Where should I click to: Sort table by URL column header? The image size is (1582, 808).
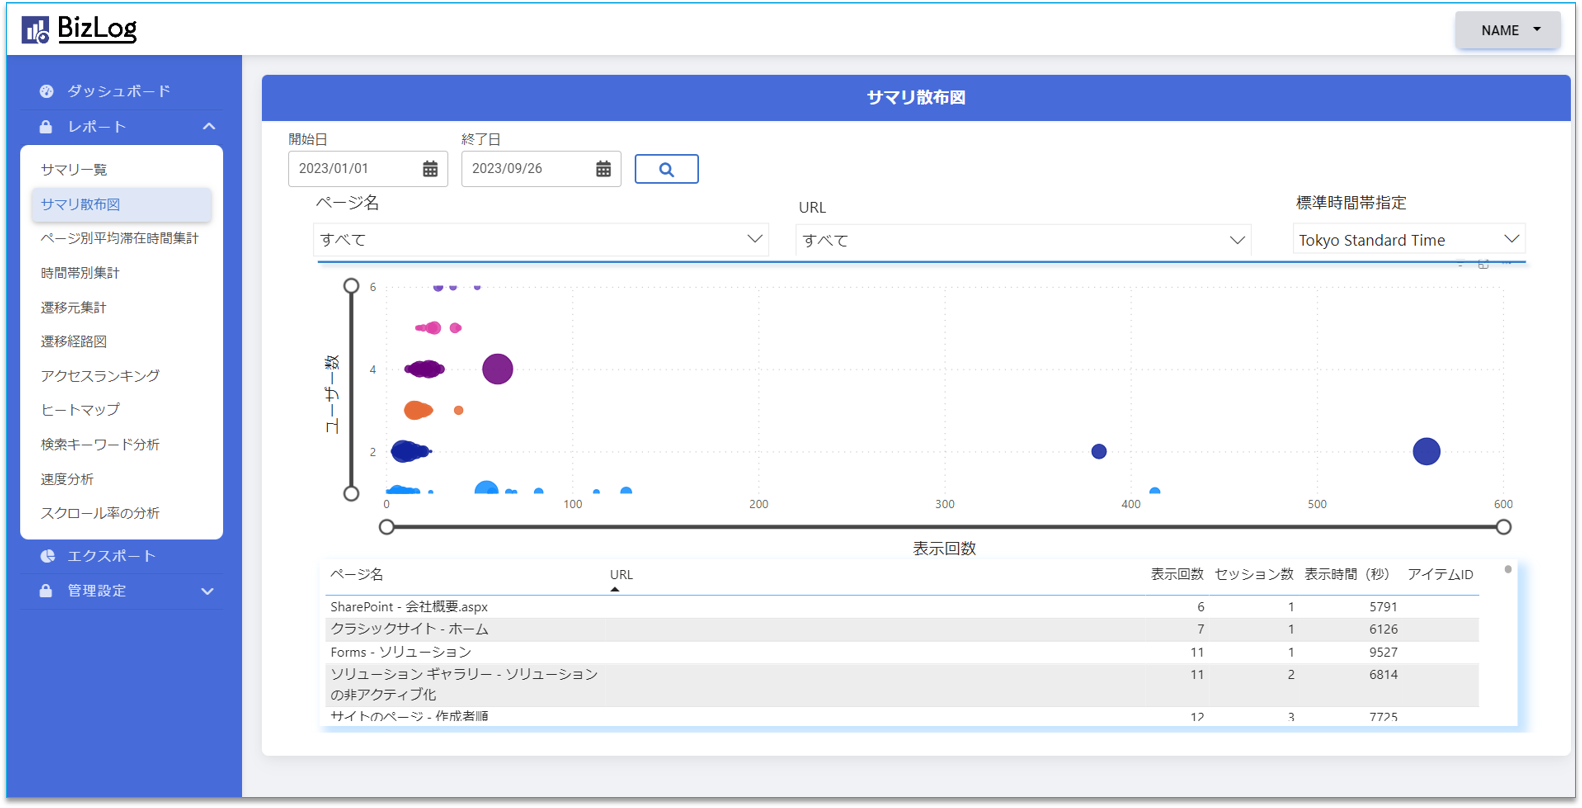pyautogui.click(x=621, y=575)
